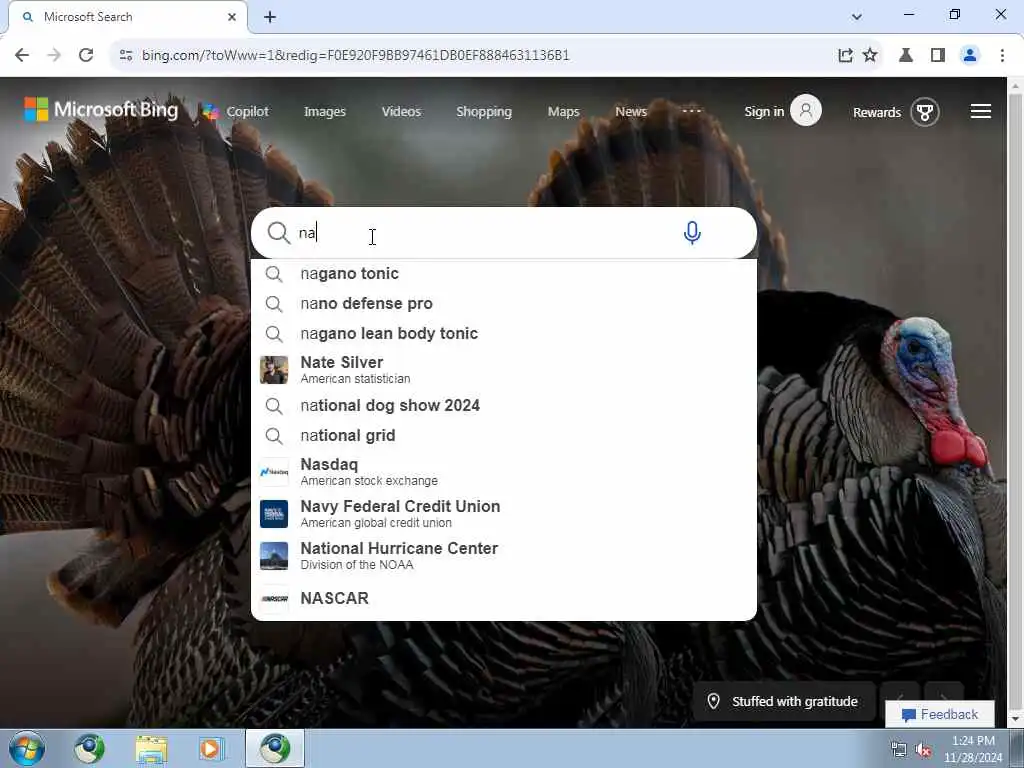
Task: Click the Feedback button
Action: point(939,714)
